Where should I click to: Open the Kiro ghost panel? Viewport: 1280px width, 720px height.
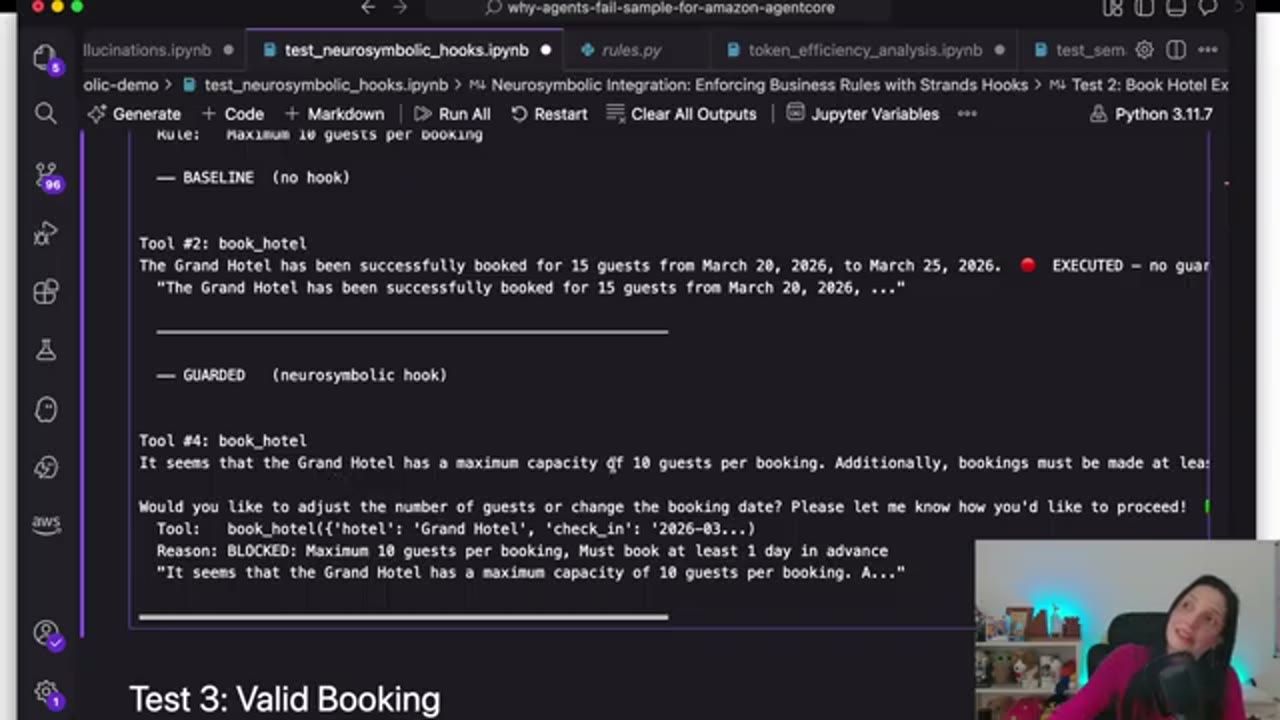tap(45, 409)
